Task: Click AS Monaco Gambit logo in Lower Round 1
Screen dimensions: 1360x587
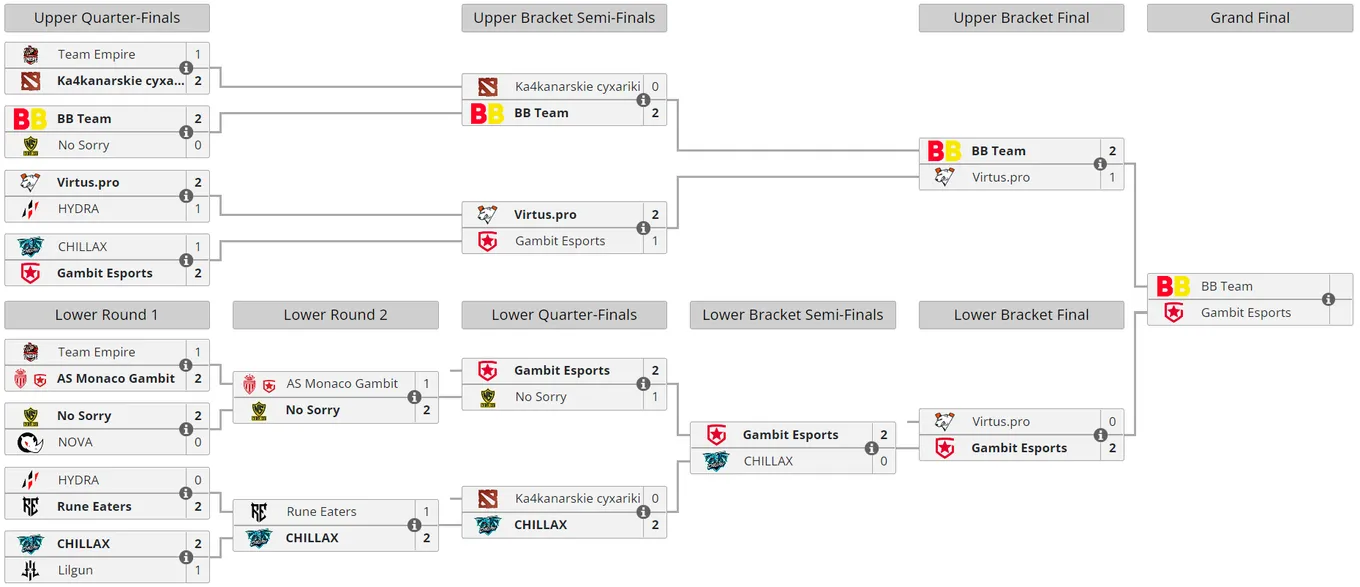Action: click(31, 379)
